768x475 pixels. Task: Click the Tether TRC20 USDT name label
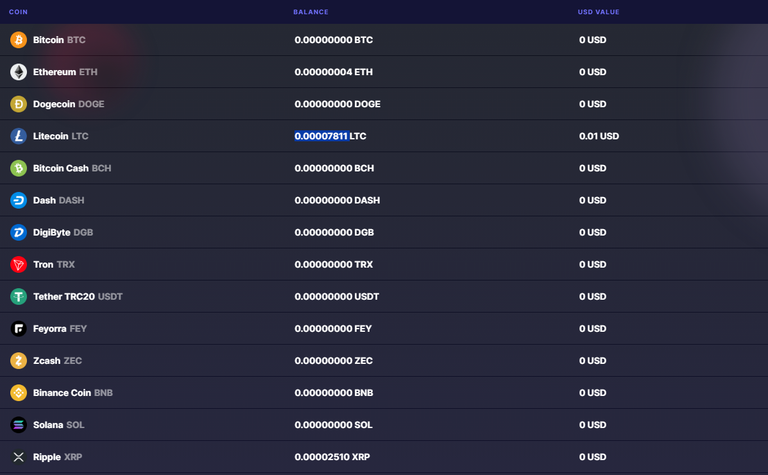click(x=78, y=296)
